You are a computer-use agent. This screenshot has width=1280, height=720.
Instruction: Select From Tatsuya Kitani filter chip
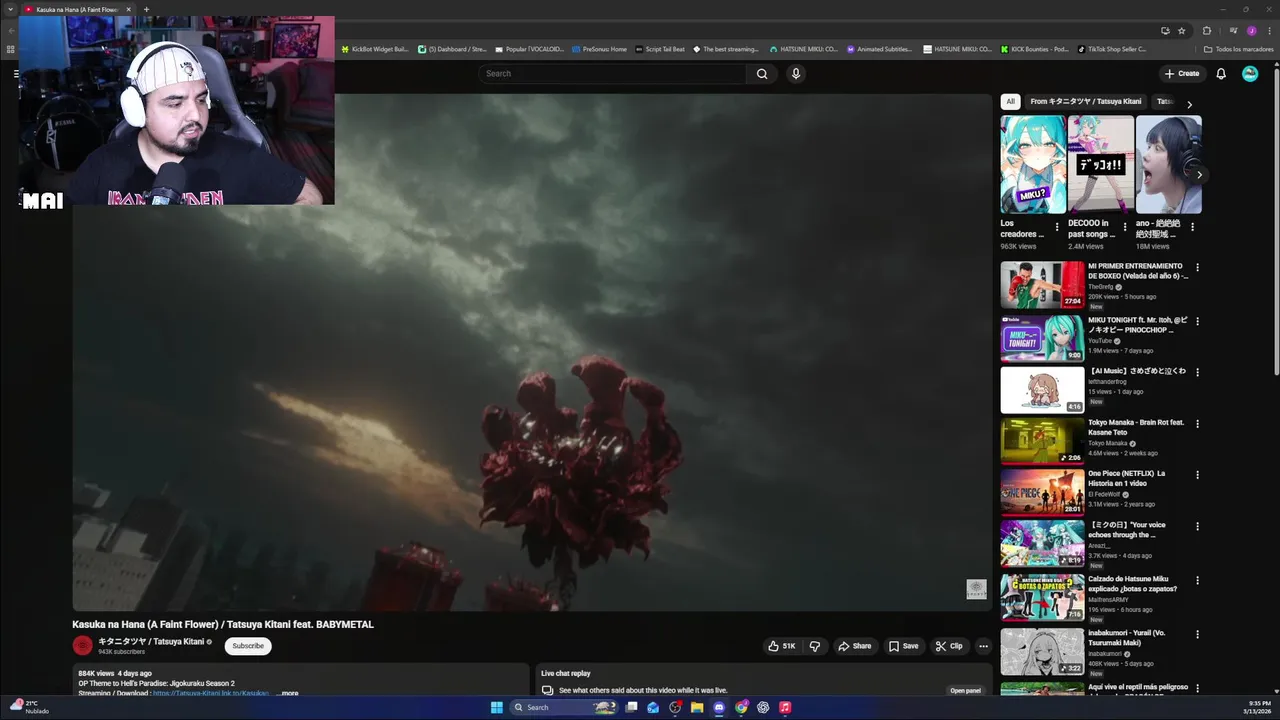[x=1085, y=101]
